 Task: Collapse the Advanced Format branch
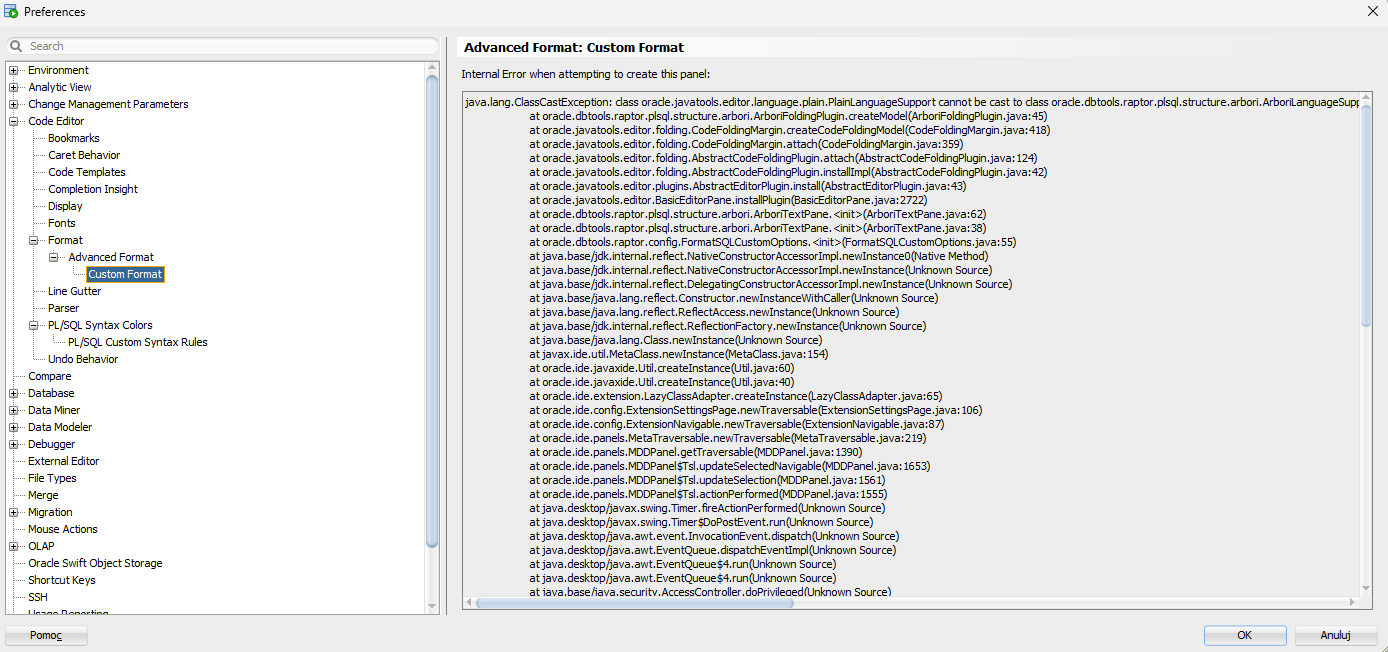click(x=53, y=256)
